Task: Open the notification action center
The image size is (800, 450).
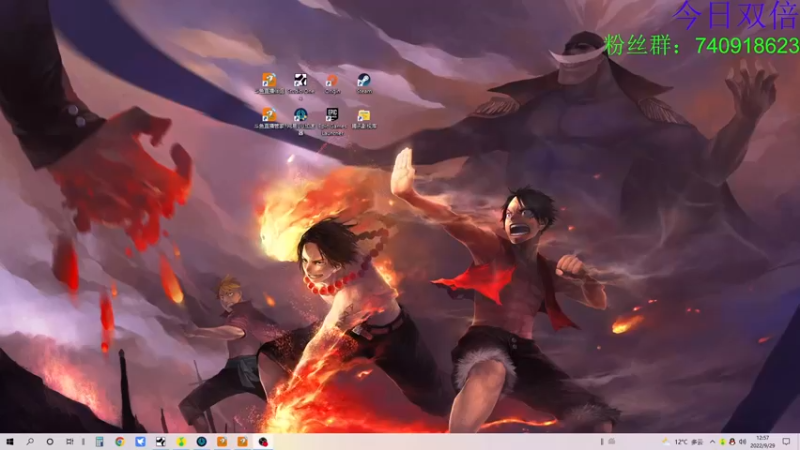Action: click(787, 442)
